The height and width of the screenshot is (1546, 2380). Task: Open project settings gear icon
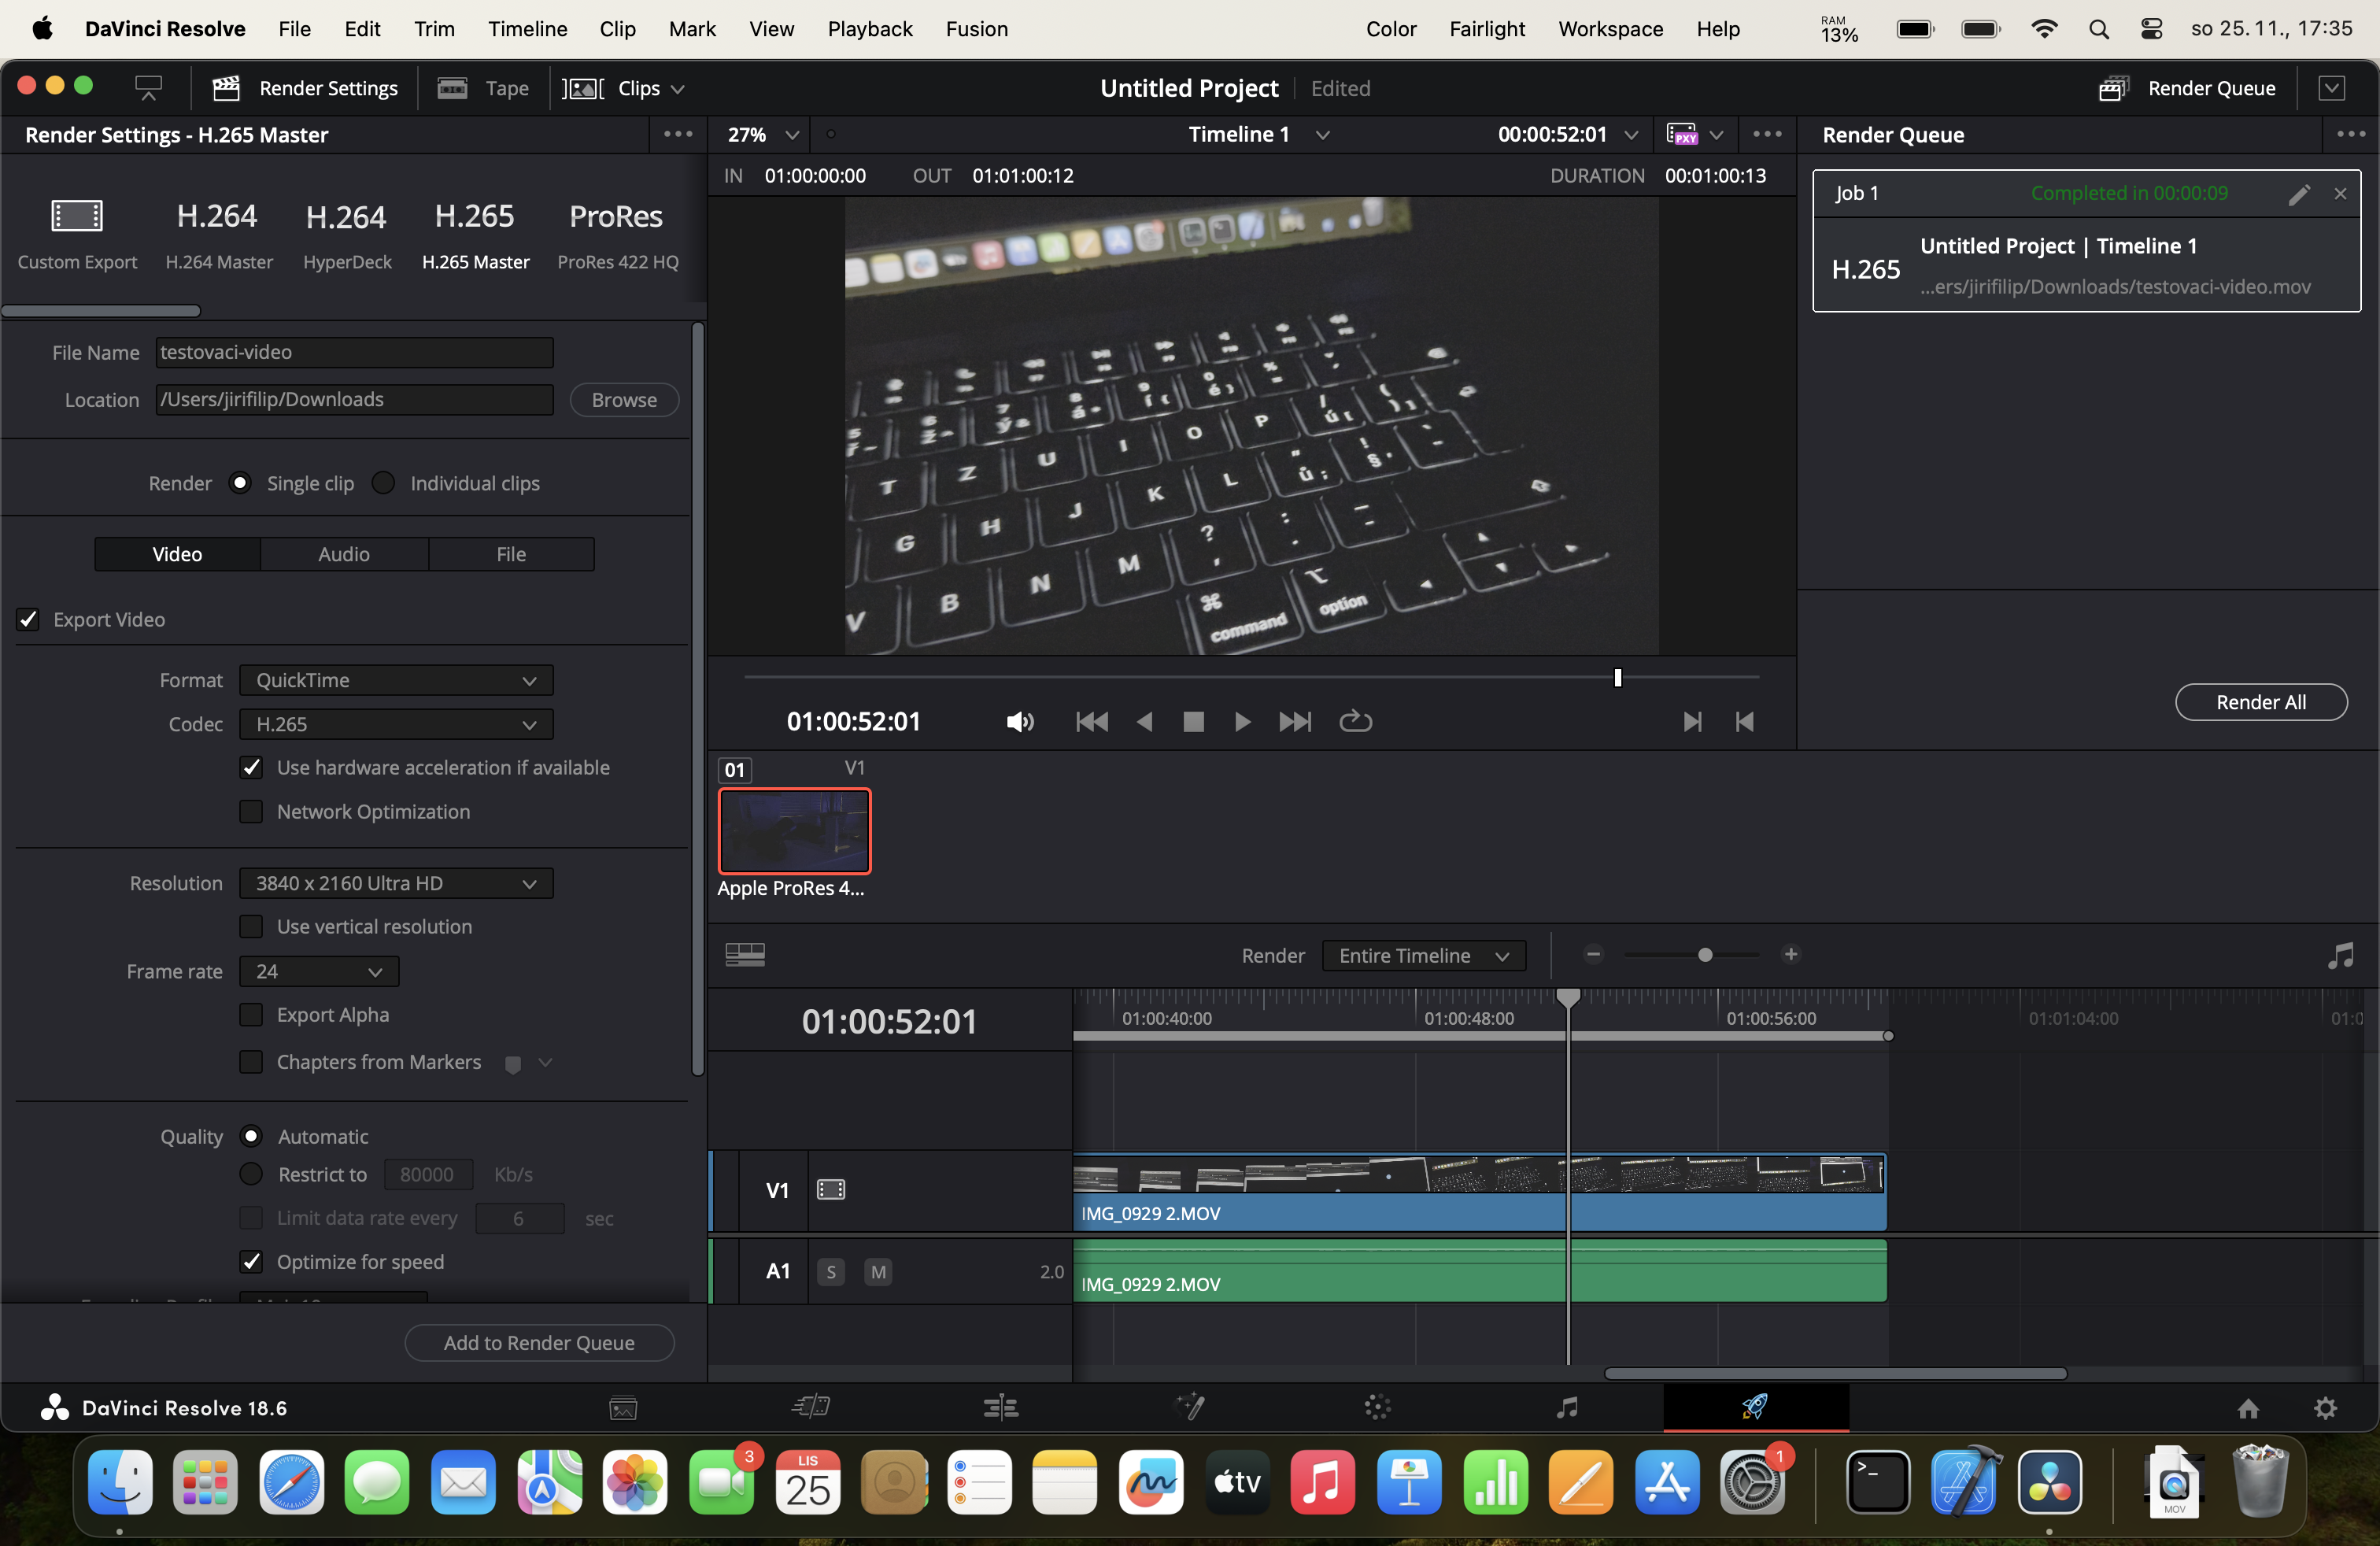click(2325, 1408)
